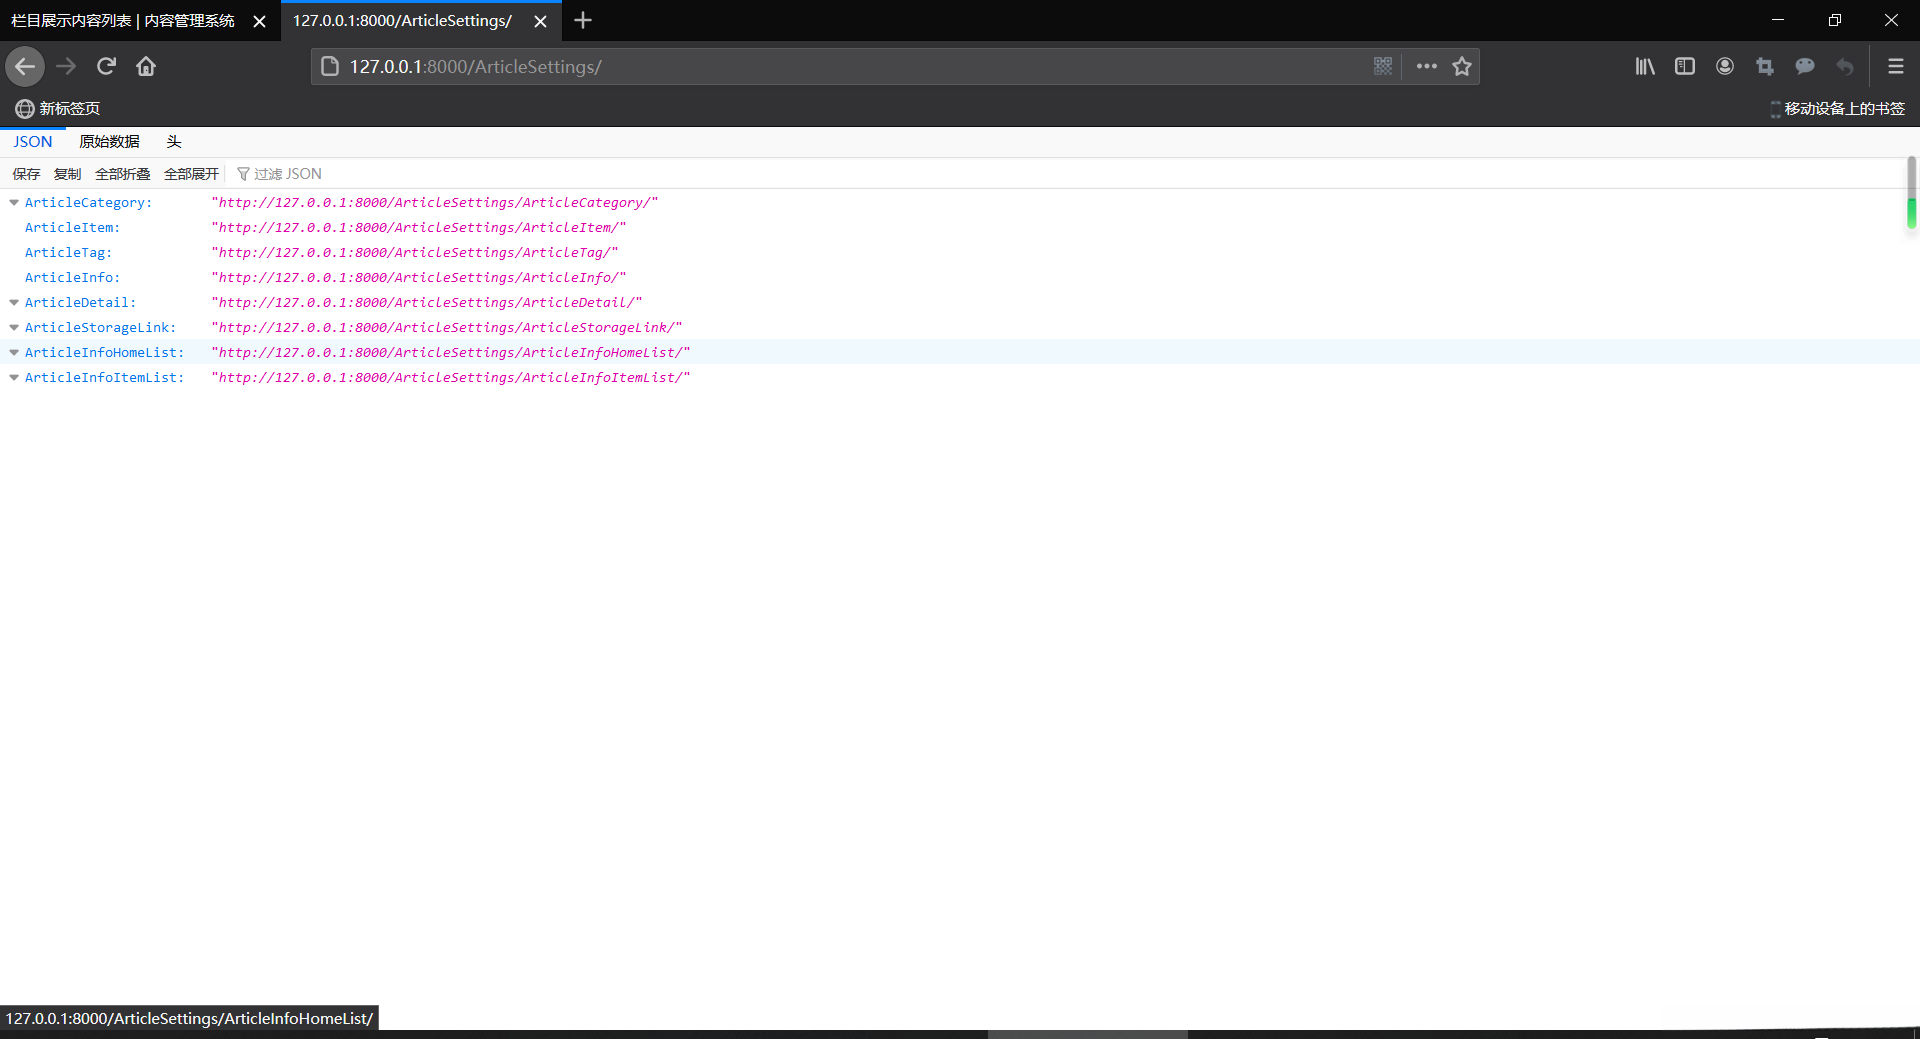Click the 保存 save button
This screenshot has width=1920, height=1039.
point(26,174)
